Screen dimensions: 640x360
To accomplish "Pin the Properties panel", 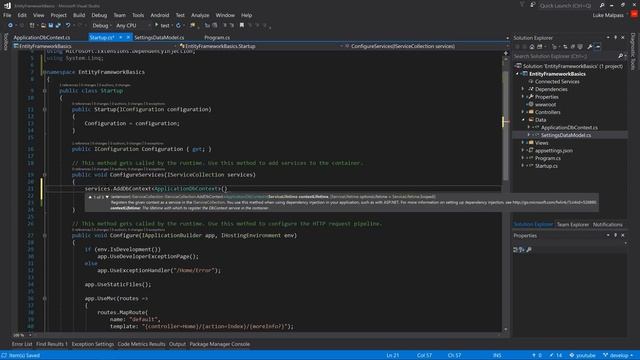I will pyautogui.click(x=616, y=236).
